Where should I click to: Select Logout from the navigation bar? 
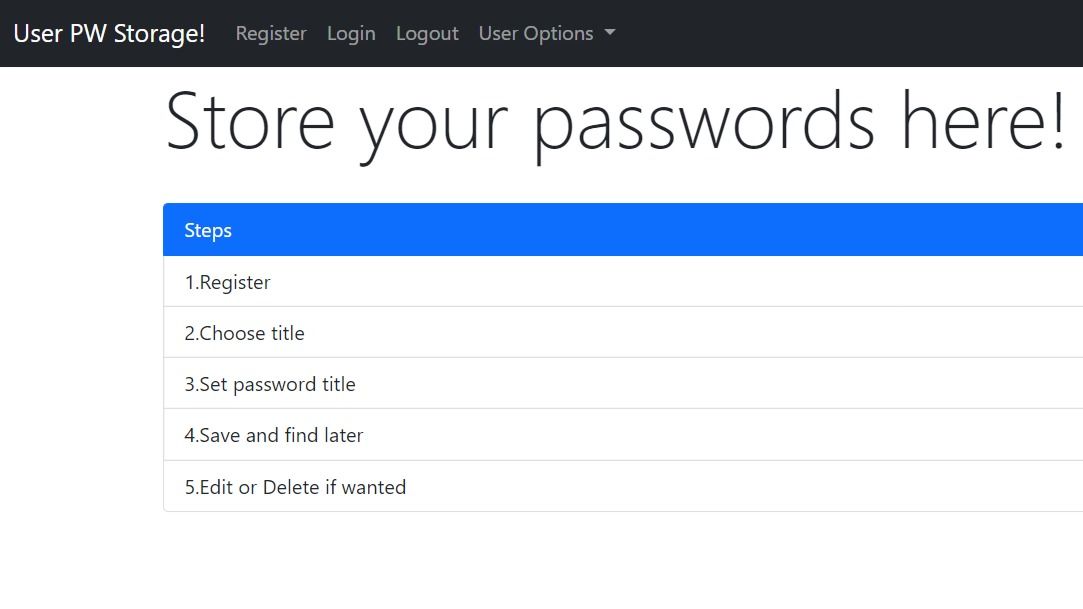click(x=427, y=33)
